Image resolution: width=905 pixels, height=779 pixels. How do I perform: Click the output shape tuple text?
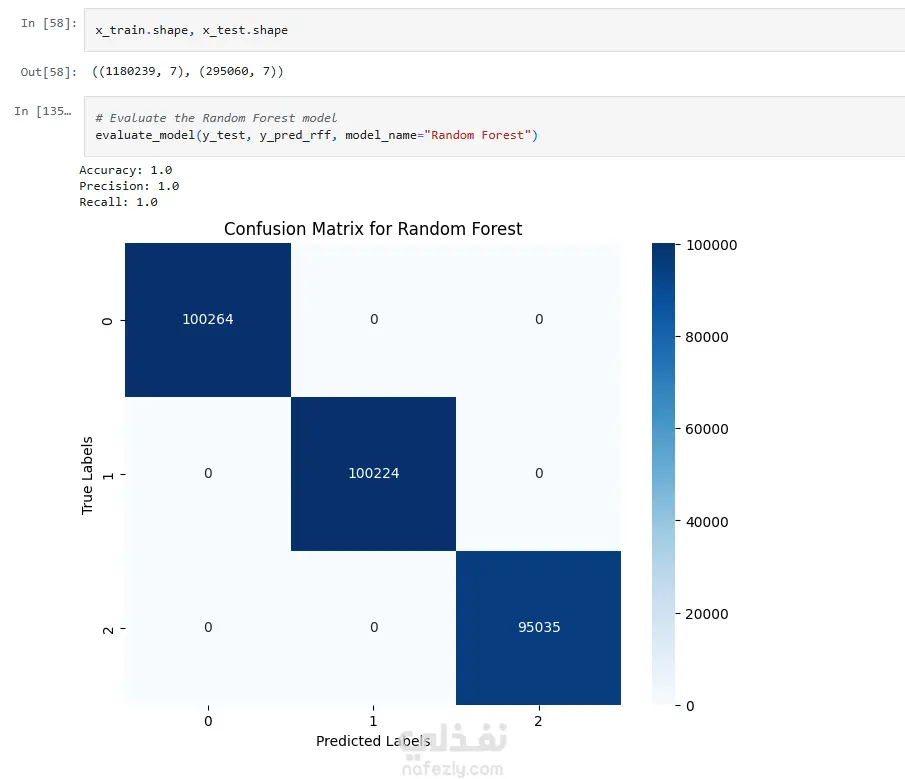click(x=188, y=72)
